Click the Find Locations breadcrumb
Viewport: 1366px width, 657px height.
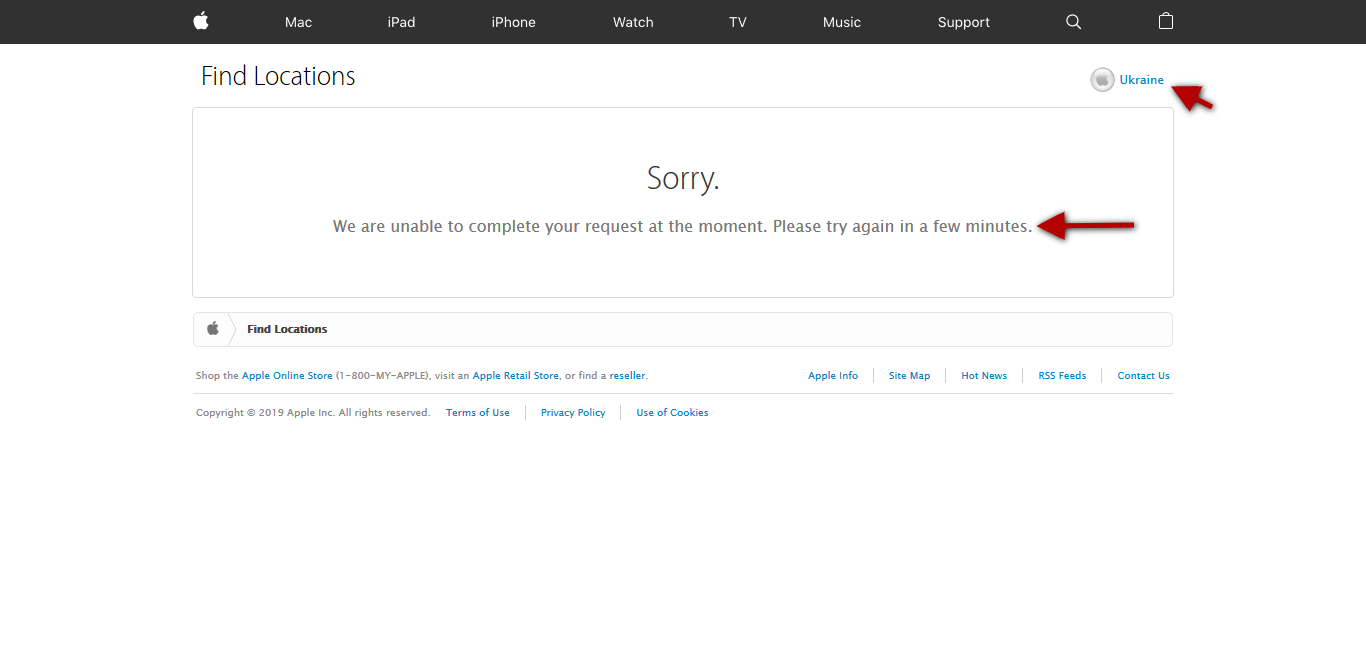pyautogui.click(x=287, y=329)
